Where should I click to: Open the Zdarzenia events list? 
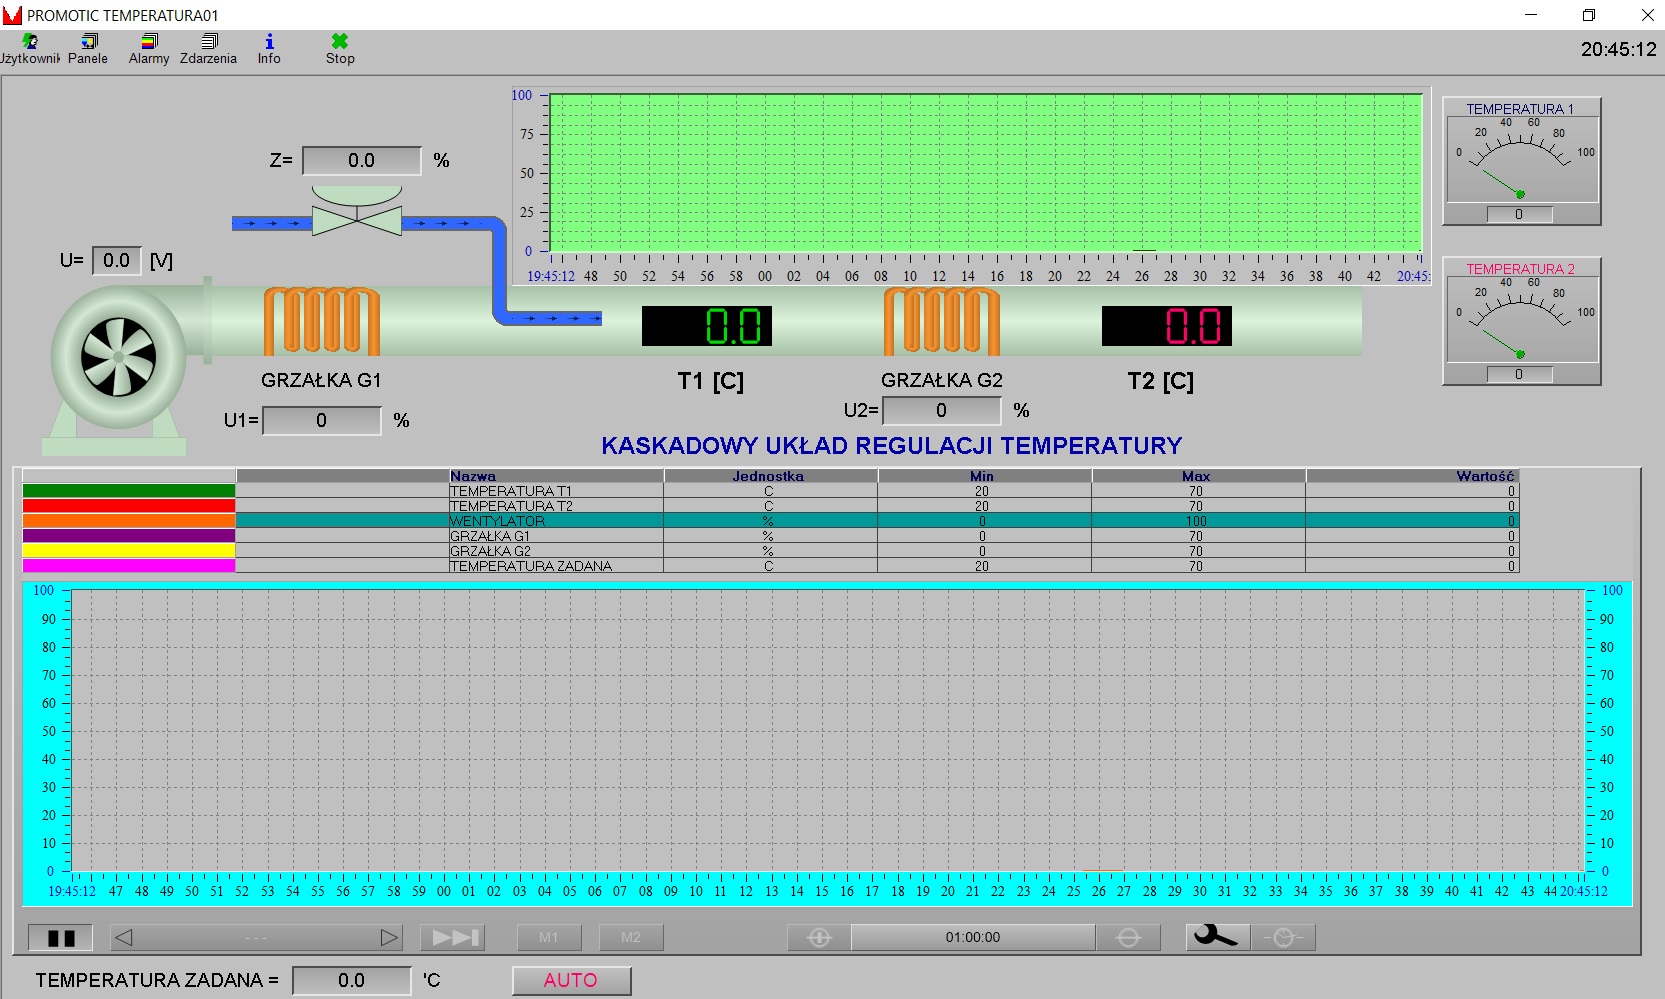[x=209, y=42]
